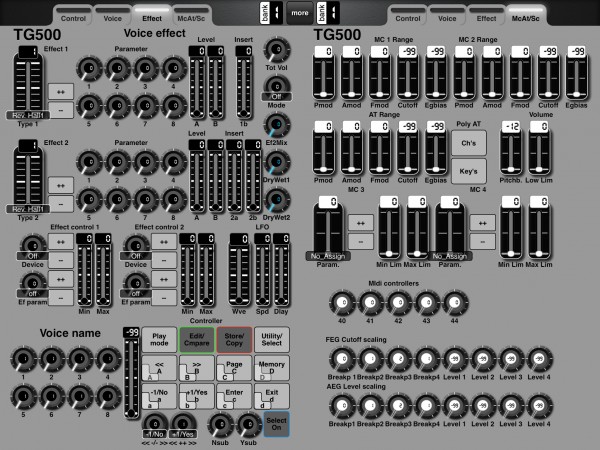Toggle the Select On button
Viewport: 600px width, 450px height.
pos(276,424)
